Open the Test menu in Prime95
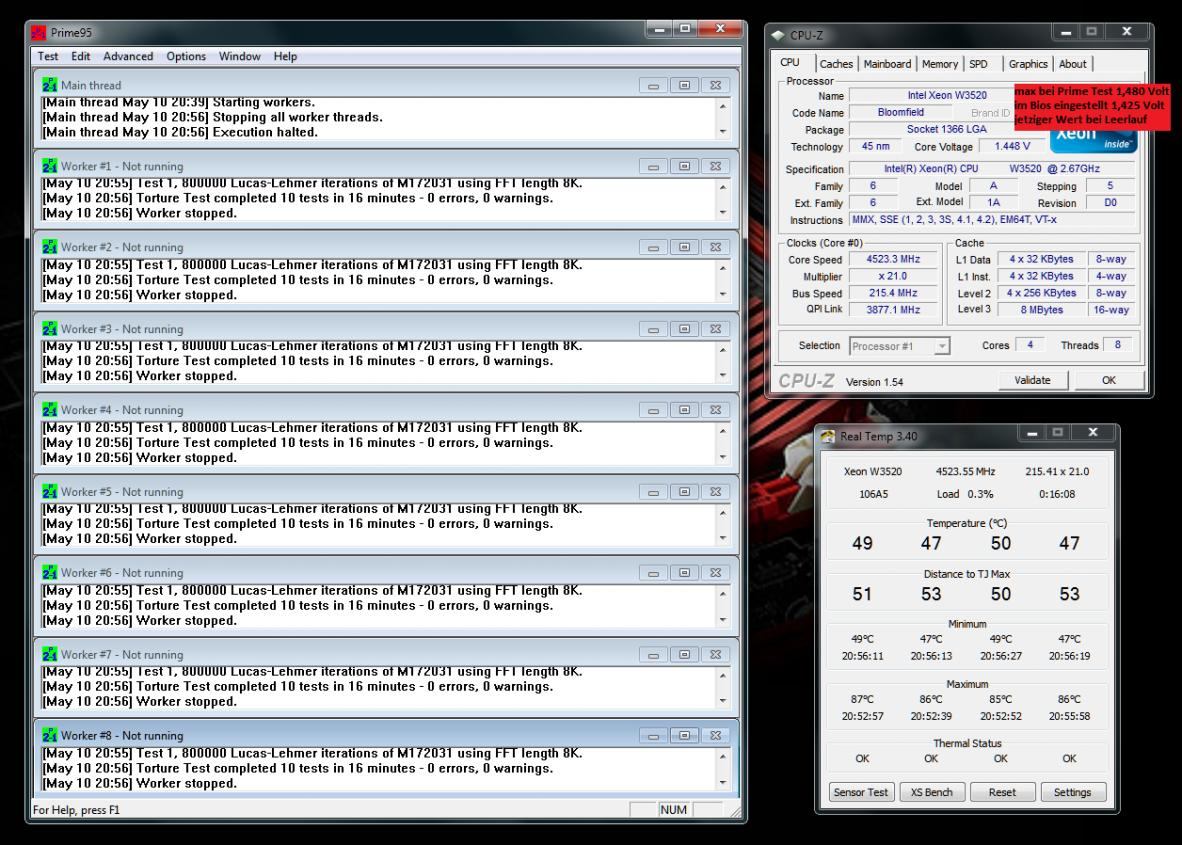The height and width of the screenshot is (845, 1182). click(x=47, y=57)
